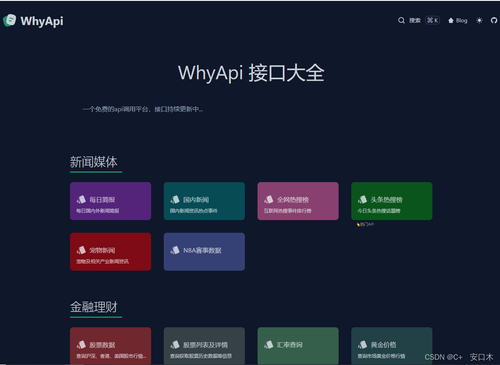The image size is (500, 365).
Task: Click the icon on the NBA赛事数据 card
Action: point(175,250)
